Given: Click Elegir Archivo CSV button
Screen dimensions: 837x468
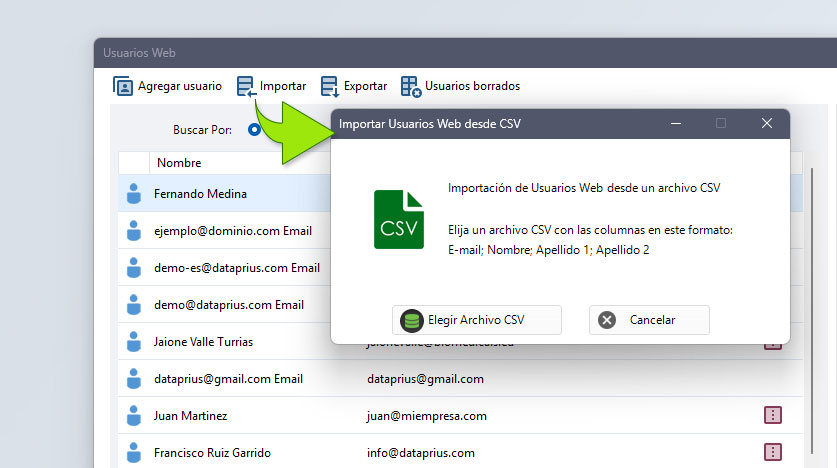Looking at the screenshot, I should pyautogui.click(x=477, y=320).
